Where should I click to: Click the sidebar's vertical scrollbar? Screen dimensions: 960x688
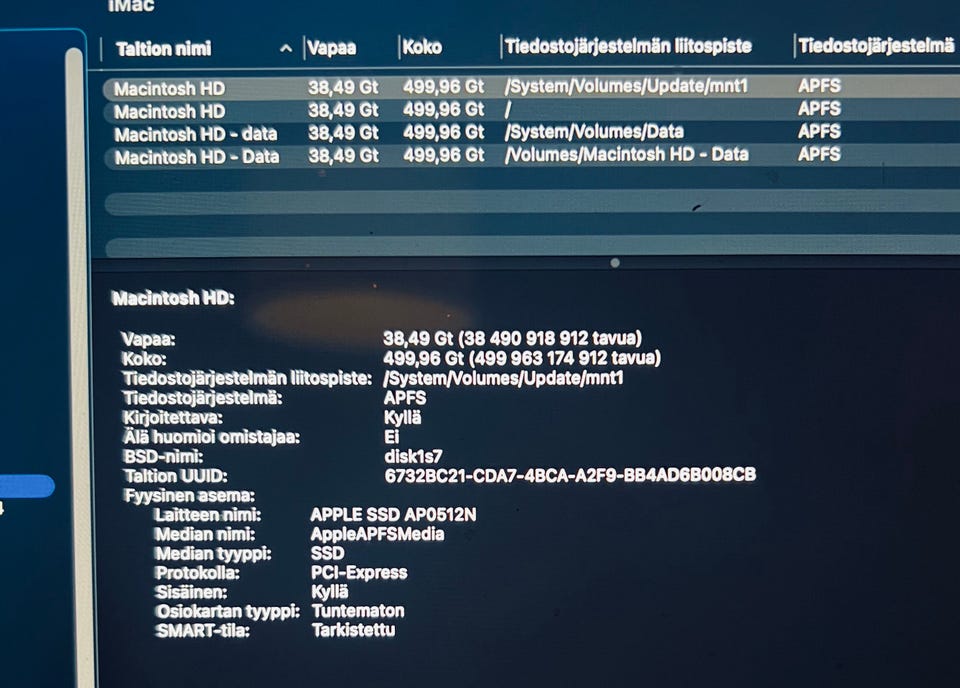(78, 367)
